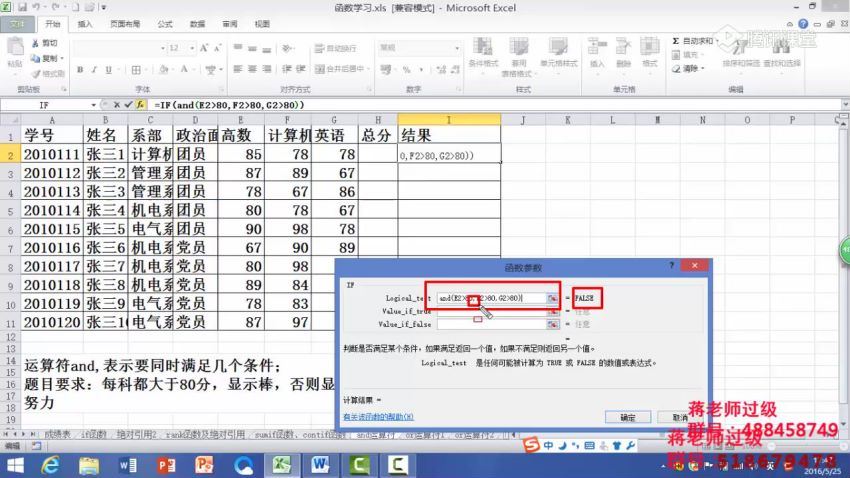
Task: Expand the Fill (填充) dropdown
Action: pyautogui.click(x=703, y=55)
